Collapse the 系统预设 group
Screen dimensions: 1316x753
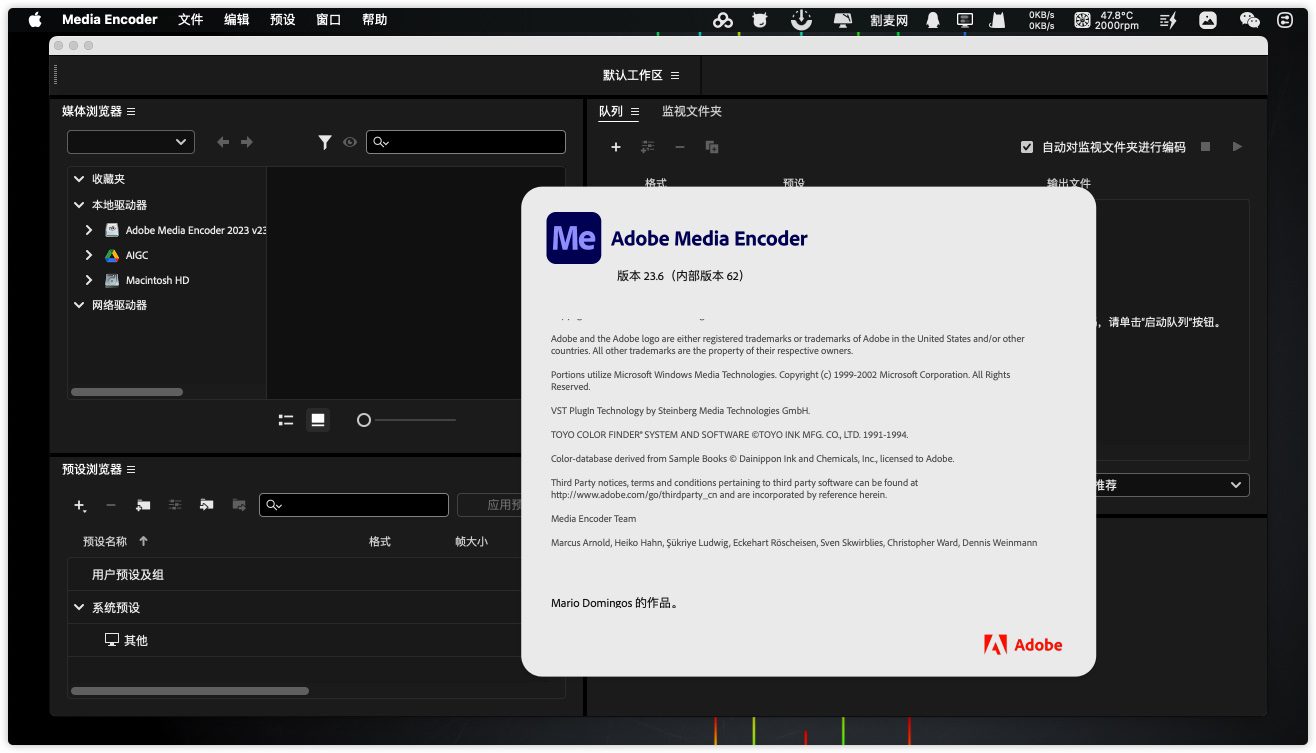pos(79,607)
